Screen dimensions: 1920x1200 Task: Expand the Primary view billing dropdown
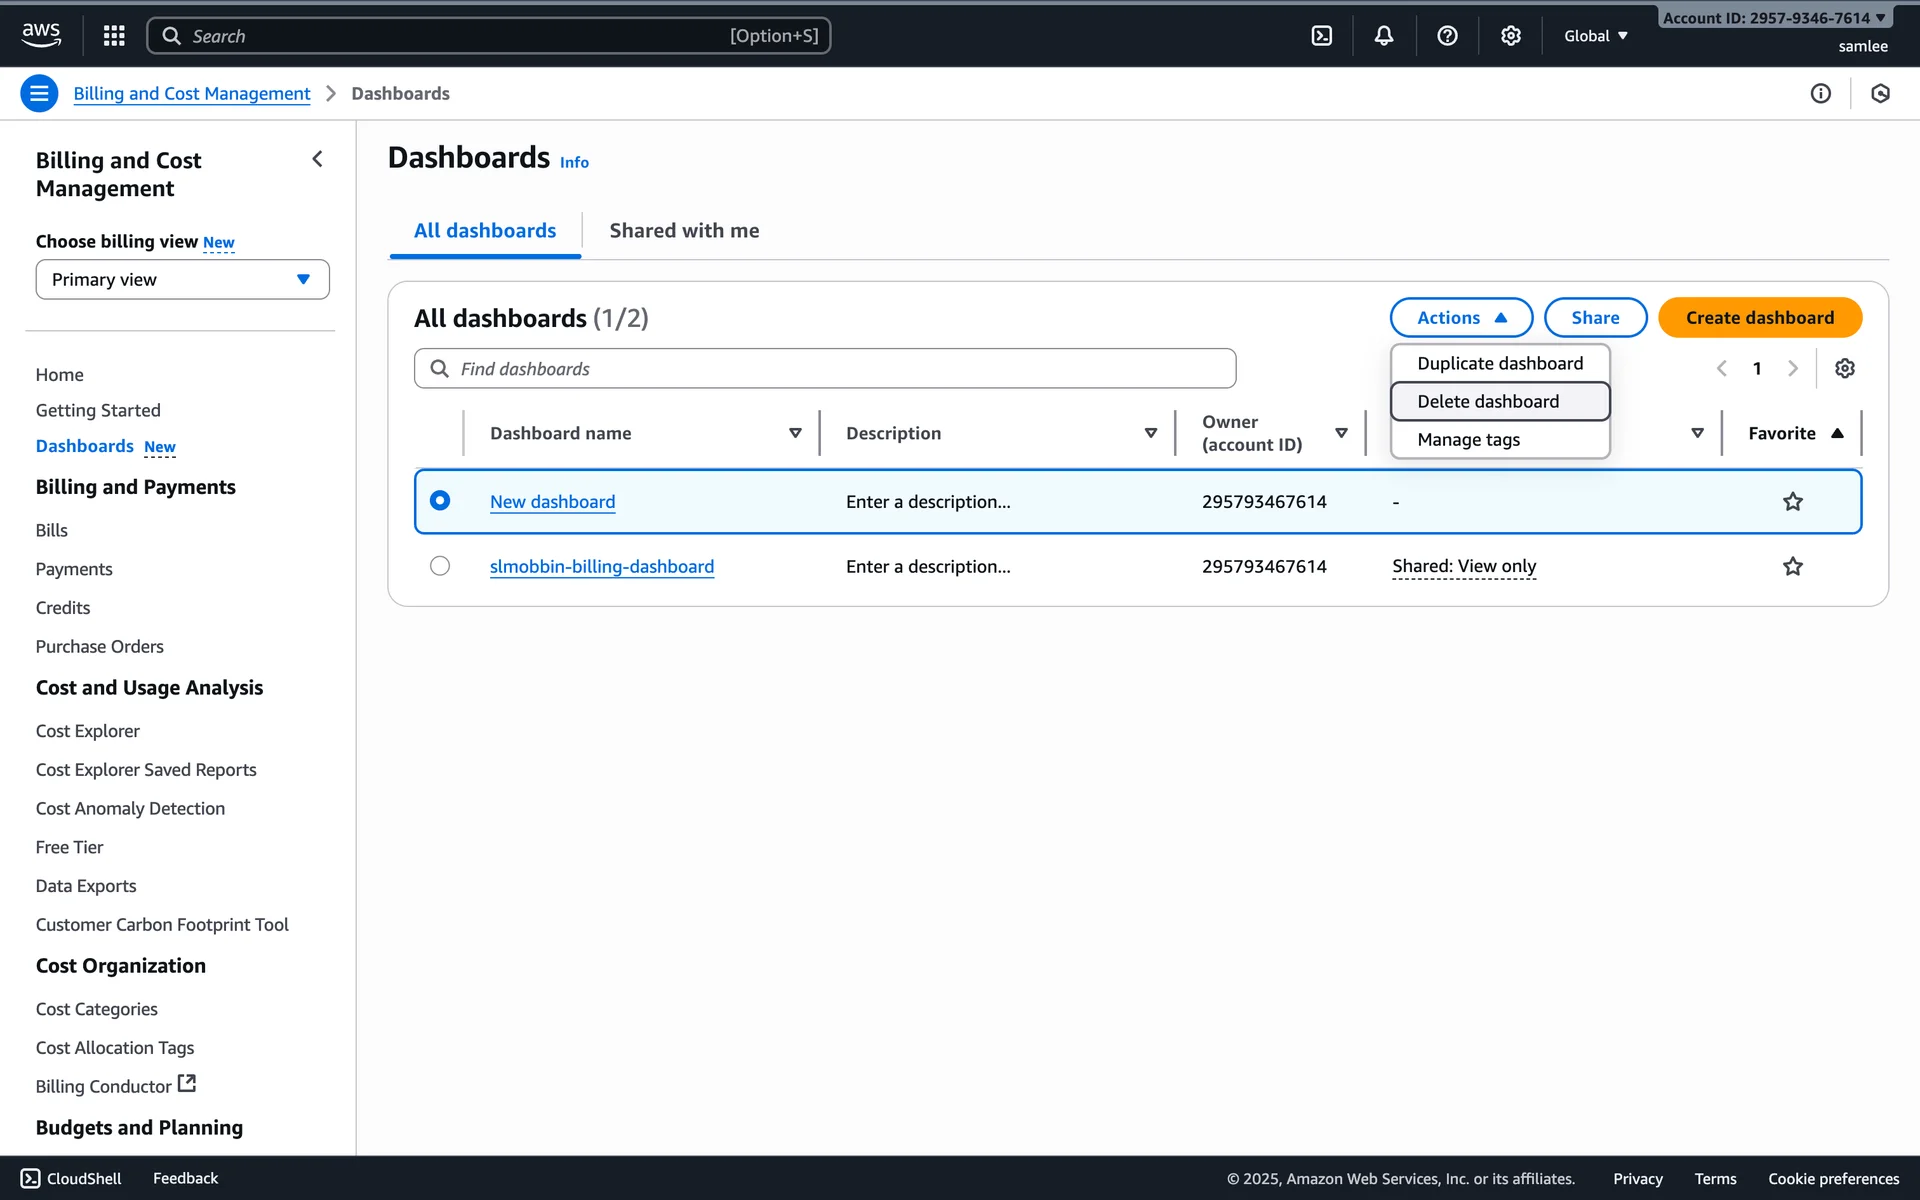(x=182, y=280)
